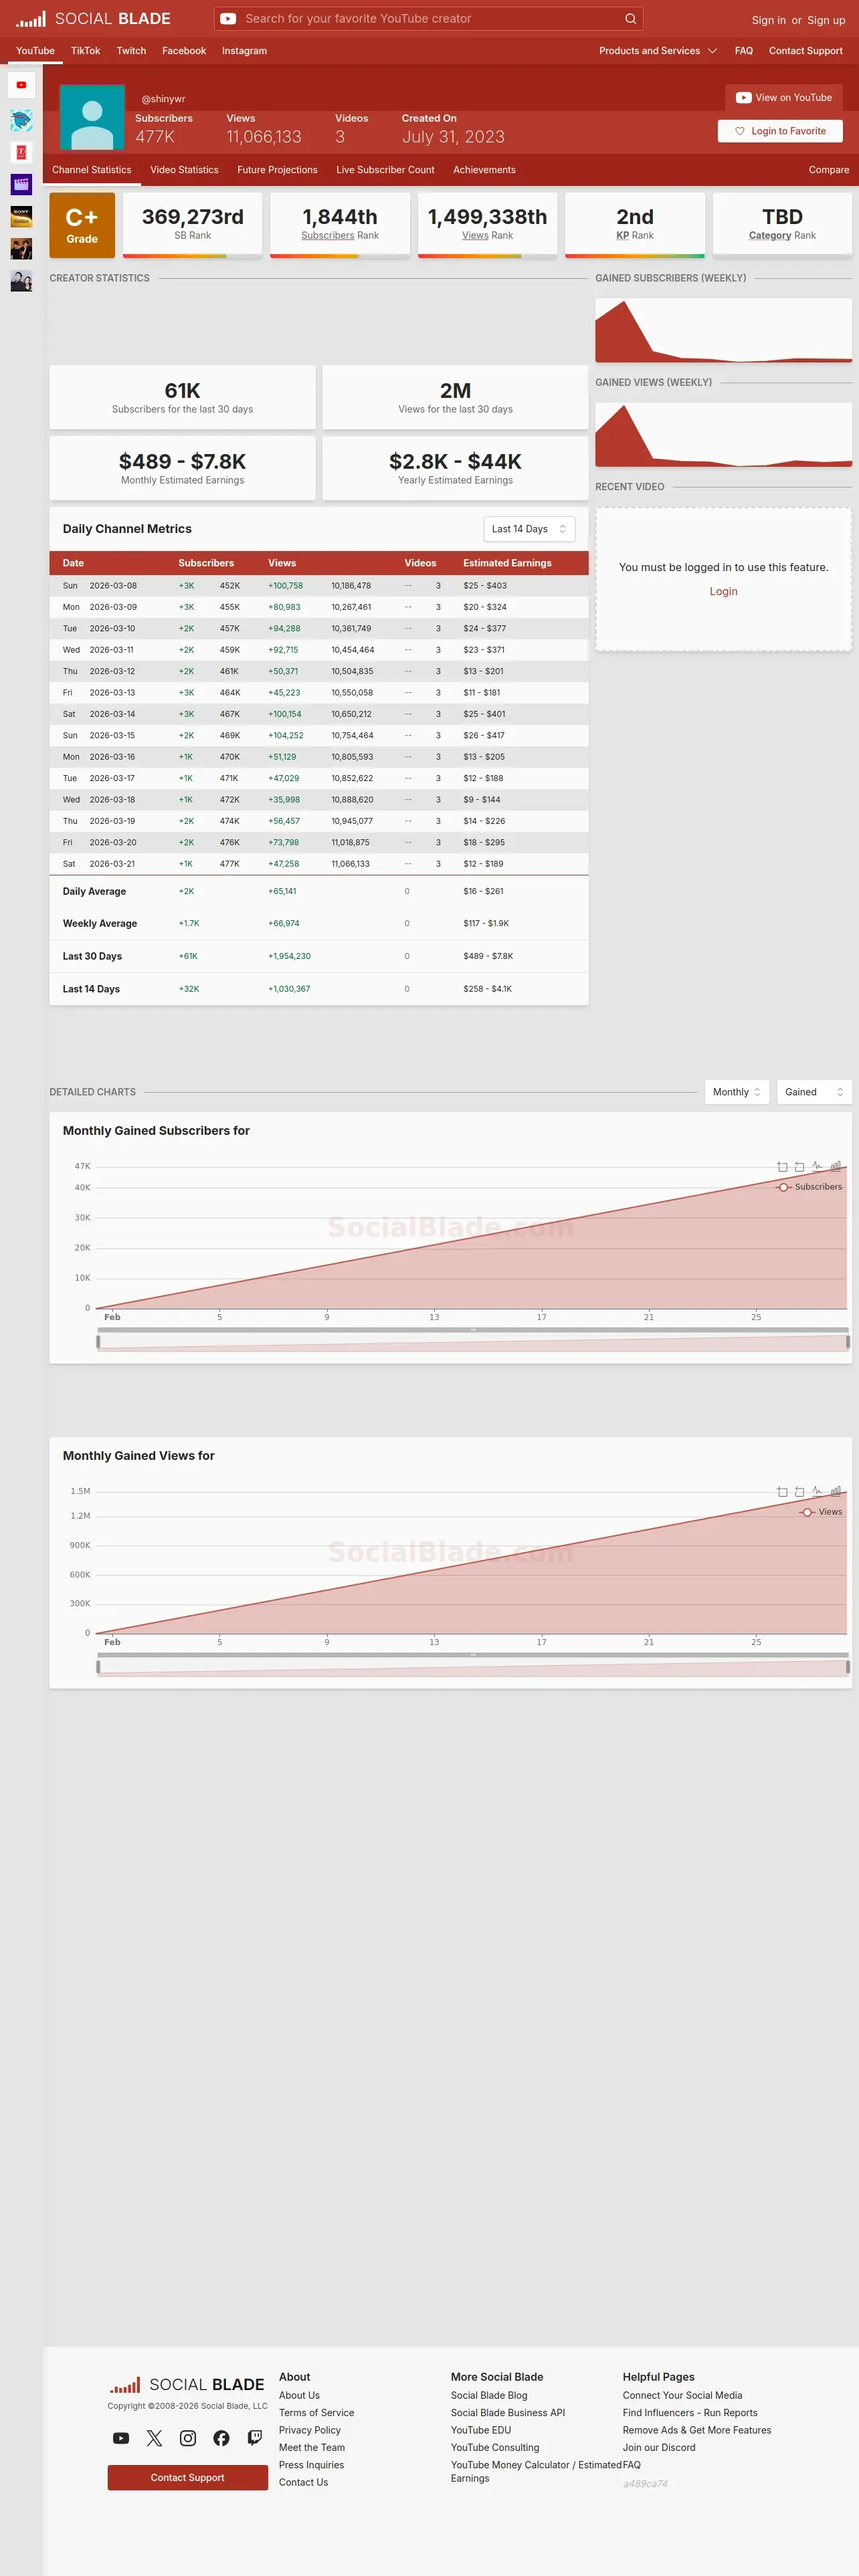859x2576 pixels.
Task: Click the data zoom icon on Subscribers chart
Action: tap(782, 1167)
